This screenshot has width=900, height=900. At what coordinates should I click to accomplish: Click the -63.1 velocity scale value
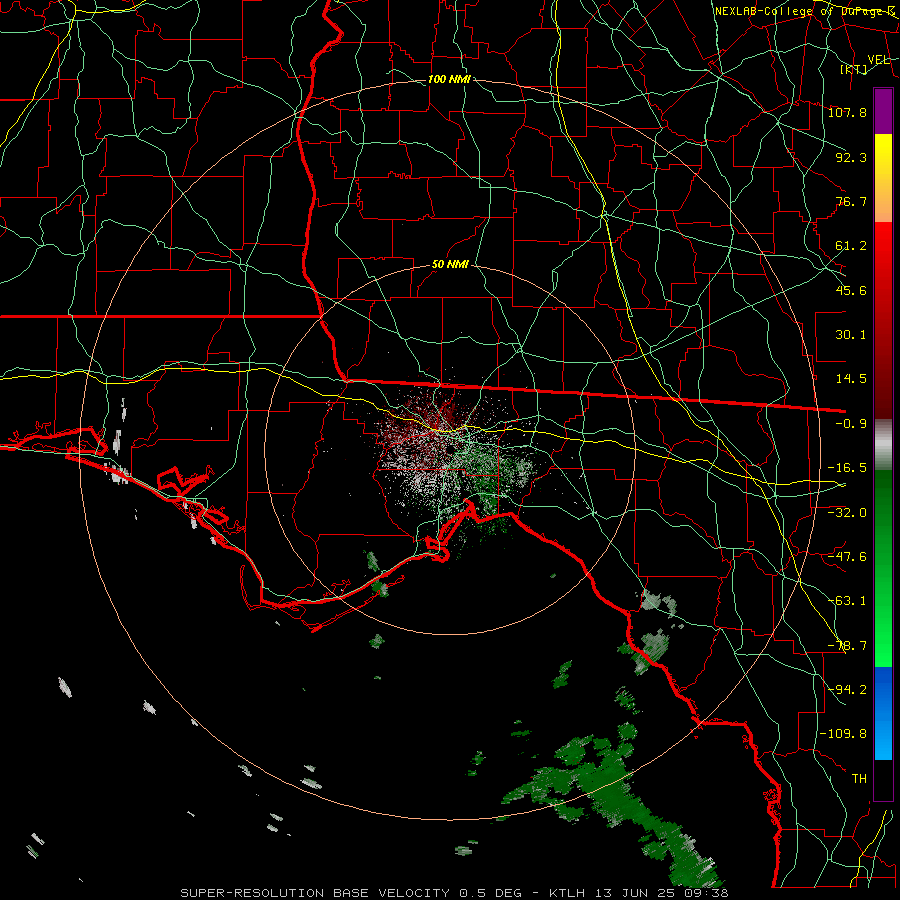(847, 601)
